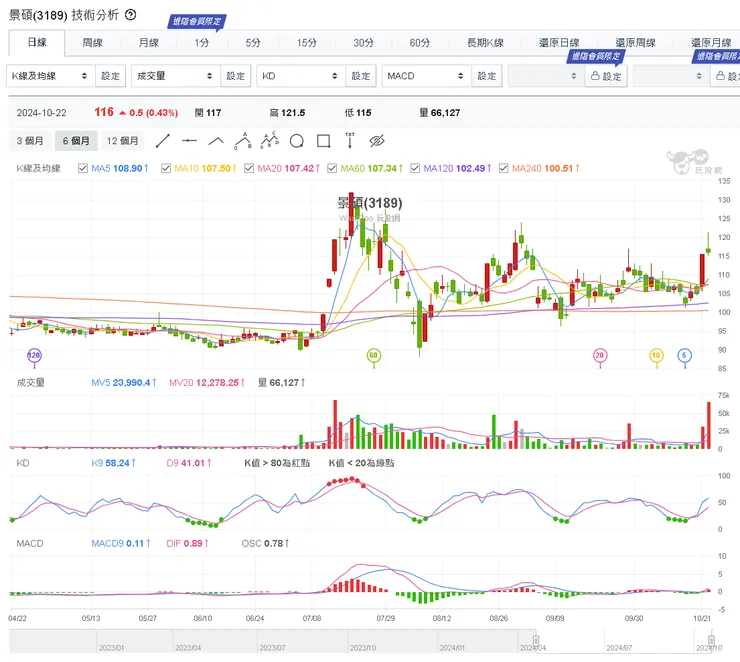
Task: Click the green 60 MA marker
Action: click(x=373, y=355)
